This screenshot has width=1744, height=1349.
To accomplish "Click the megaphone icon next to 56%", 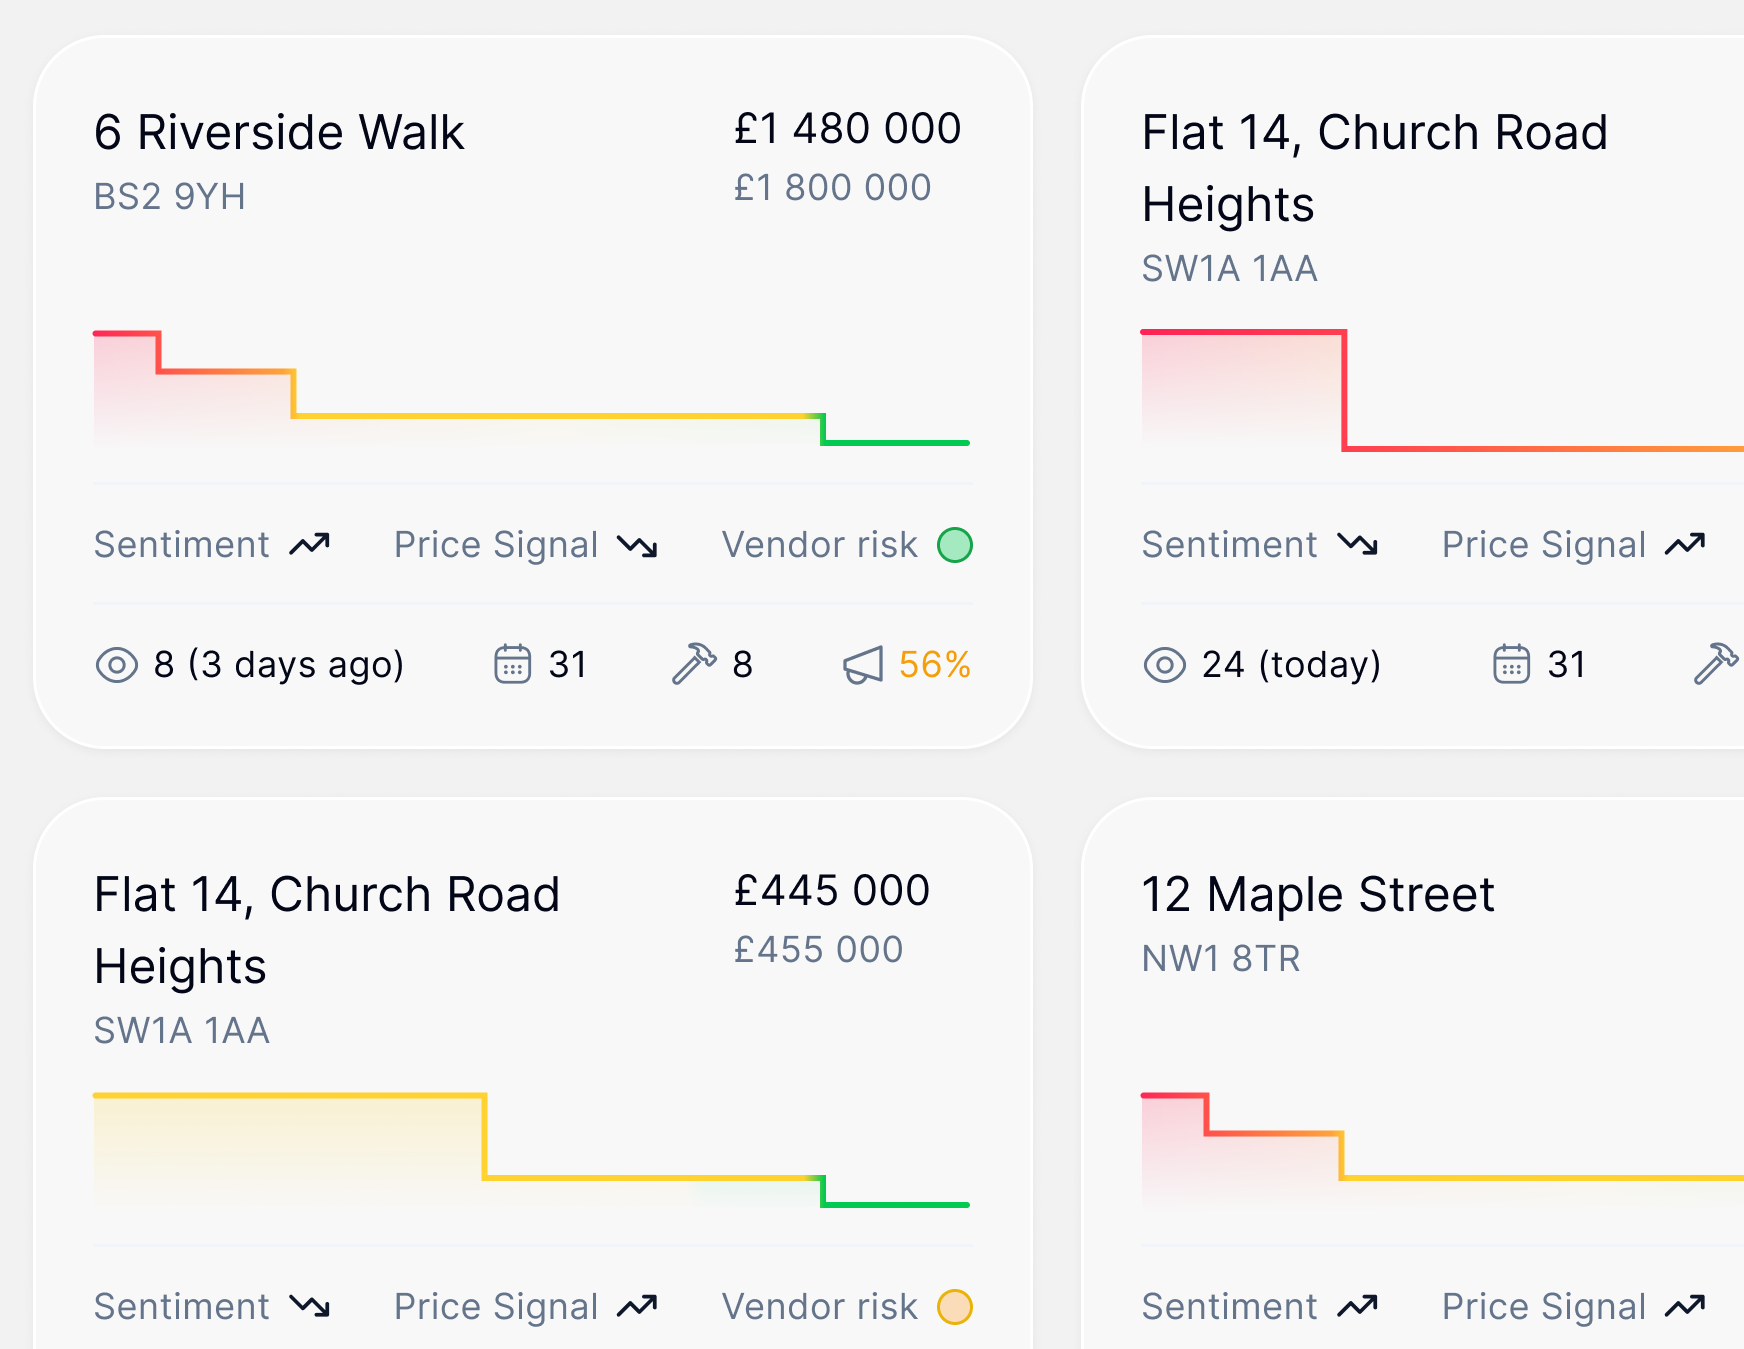I will pyautogui.click(x=863, y=665).
